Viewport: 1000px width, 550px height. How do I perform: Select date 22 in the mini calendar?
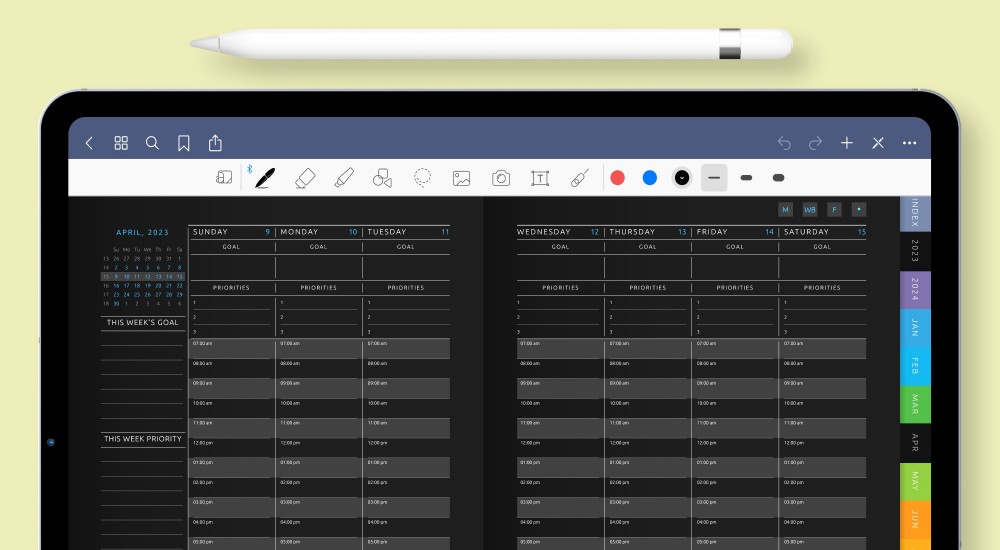point(179,285)
